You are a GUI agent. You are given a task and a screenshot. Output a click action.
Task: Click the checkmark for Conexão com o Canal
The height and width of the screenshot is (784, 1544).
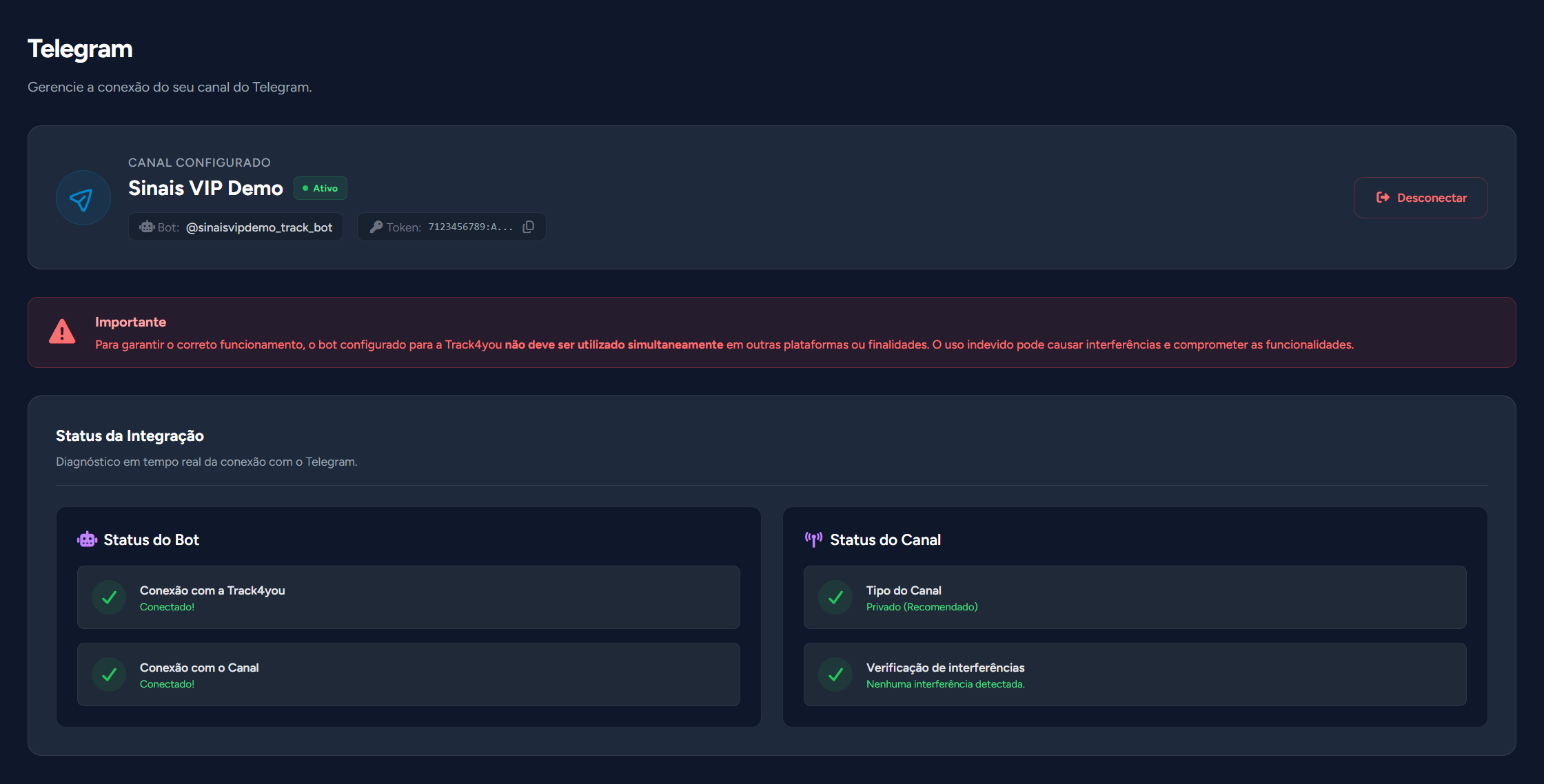tap(109, 674)
